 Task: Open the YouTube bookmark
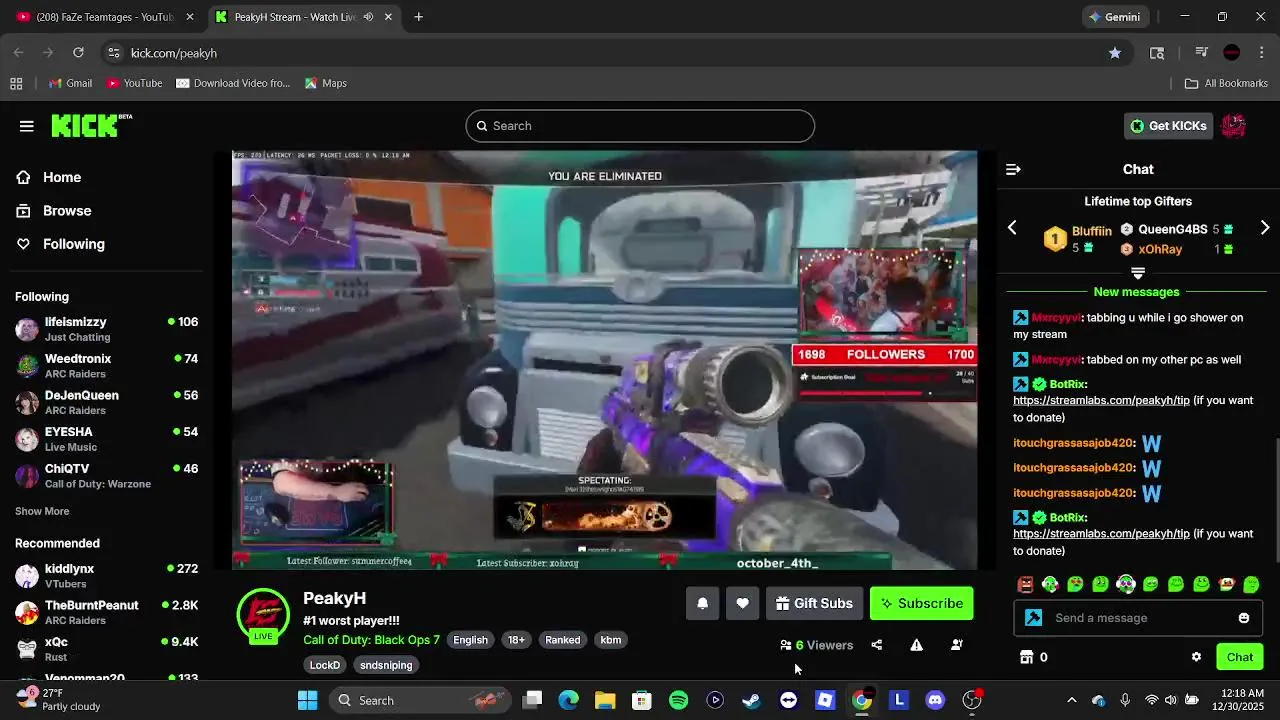pos(135,83)
